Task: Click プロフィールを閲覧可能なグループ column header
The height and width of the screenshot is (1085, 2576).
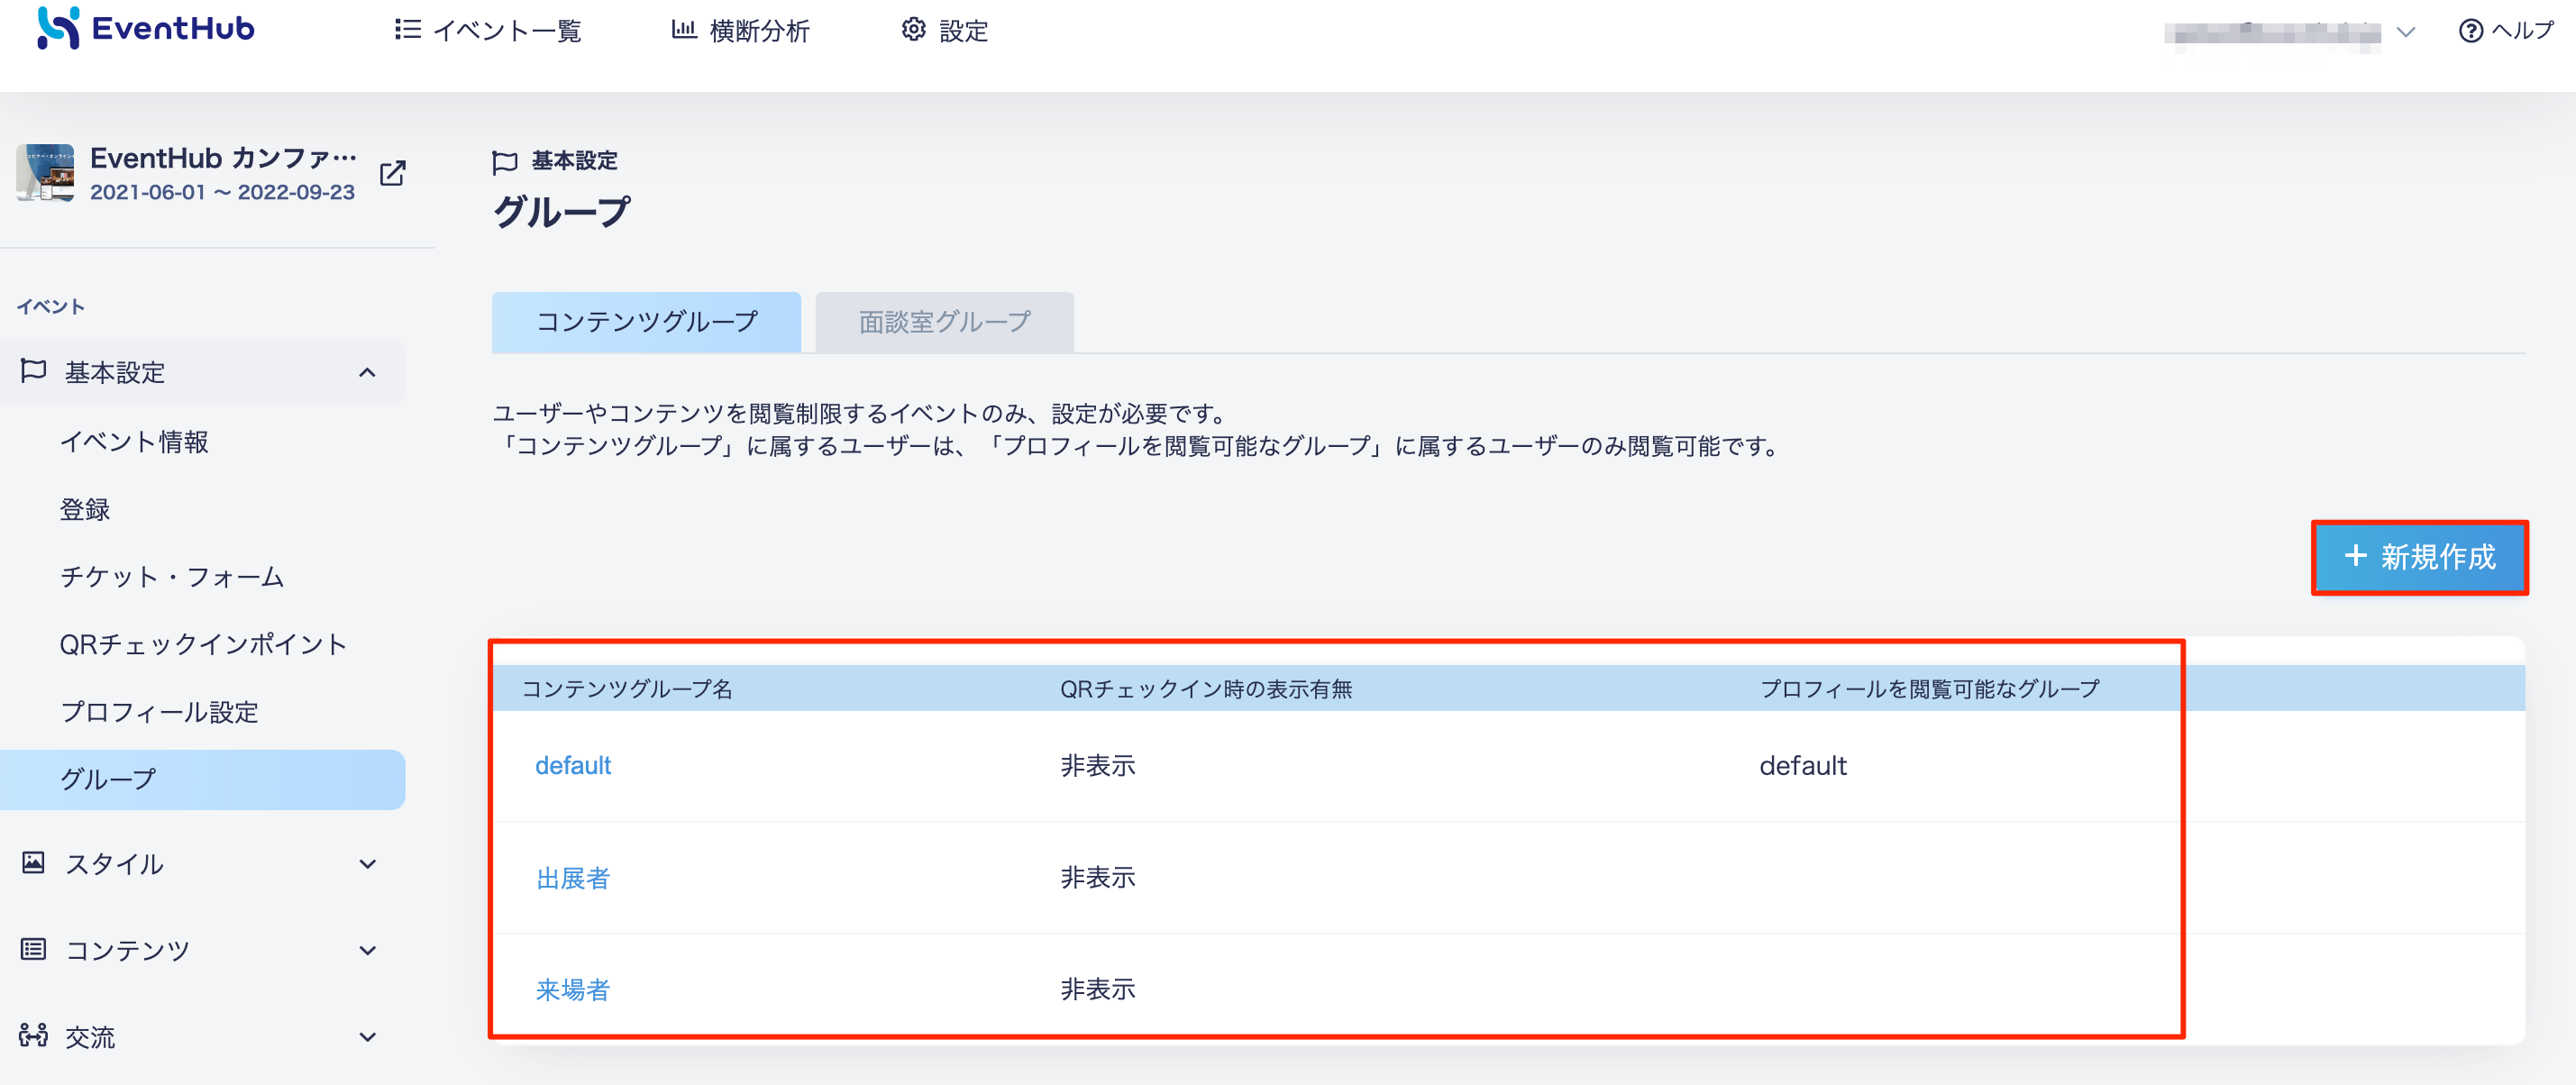Action: point(1929,689)
